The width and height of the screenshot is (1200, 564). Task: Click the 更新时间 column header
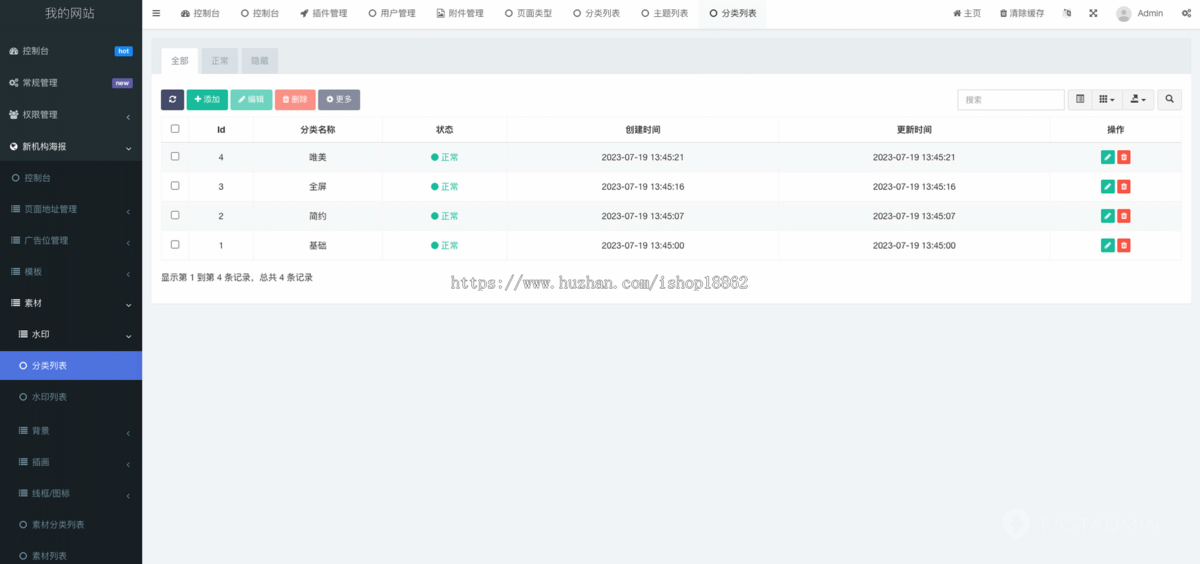click(x=914, y=130)
